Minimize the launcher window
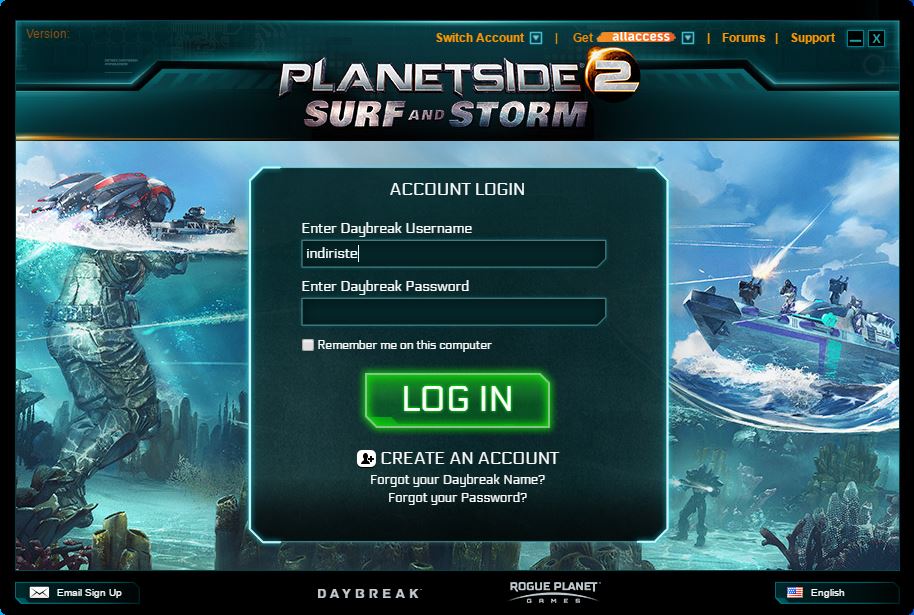The width and height of the screenshot is (914, 615). pyautogui.click(x=855, y=38)
